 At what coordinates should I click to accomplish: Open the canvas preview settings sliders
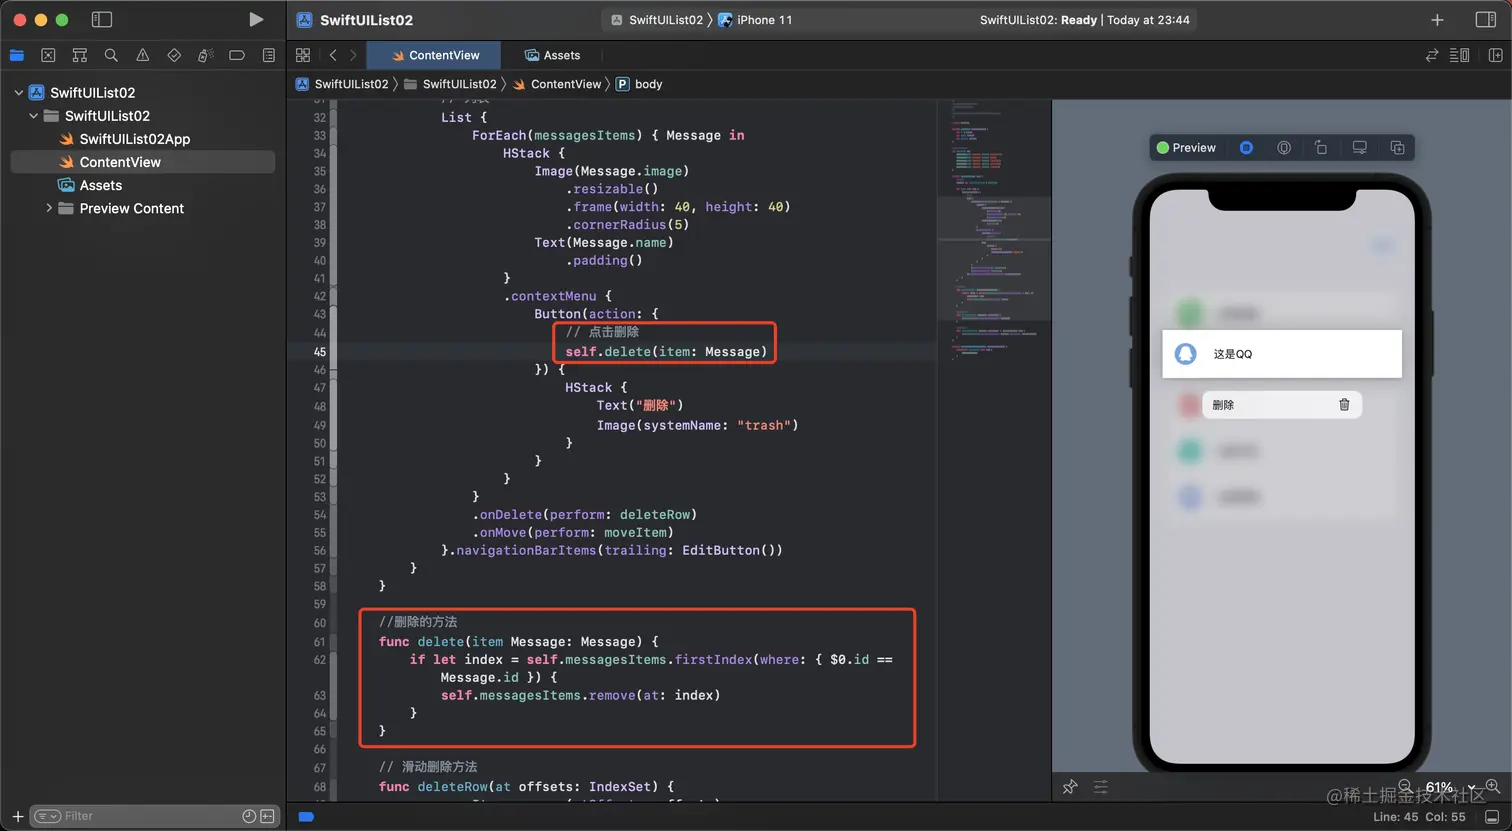click(1101, 787)
